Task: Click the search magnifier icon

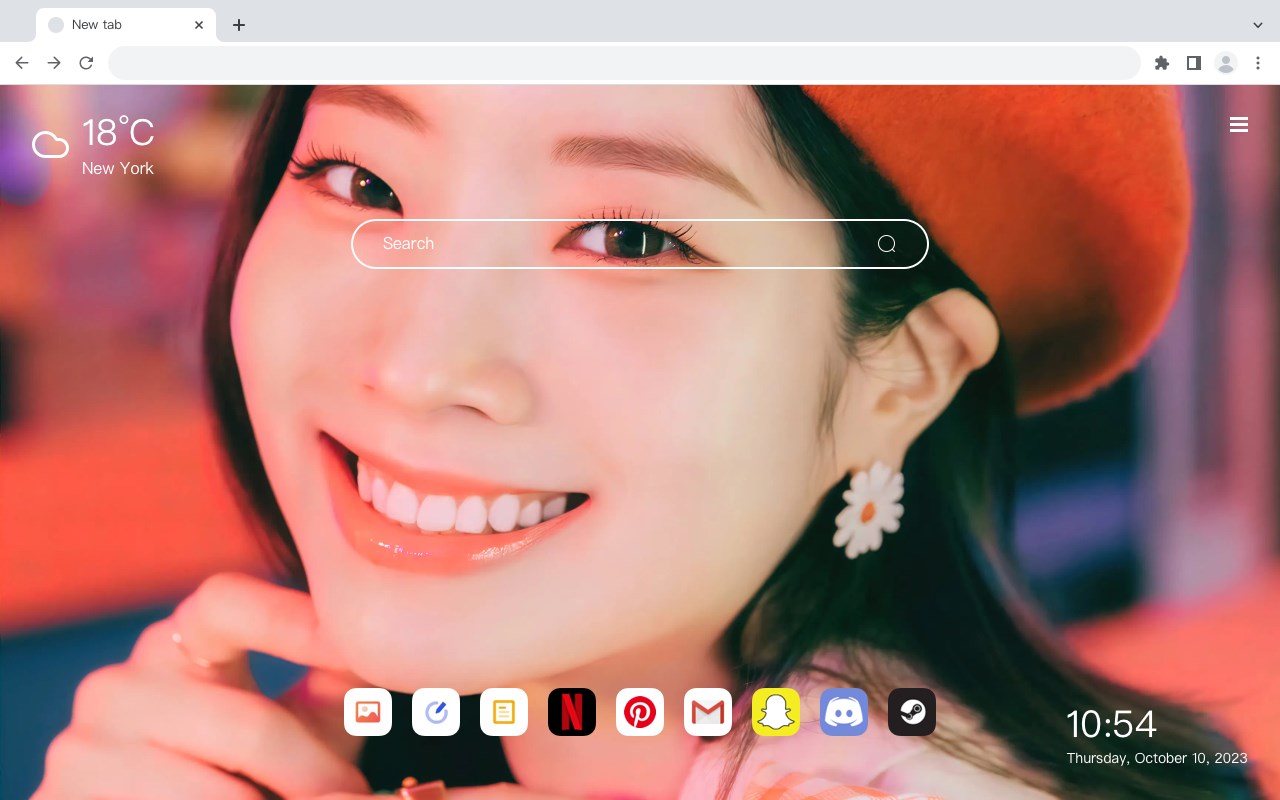Action: point(887,244)
